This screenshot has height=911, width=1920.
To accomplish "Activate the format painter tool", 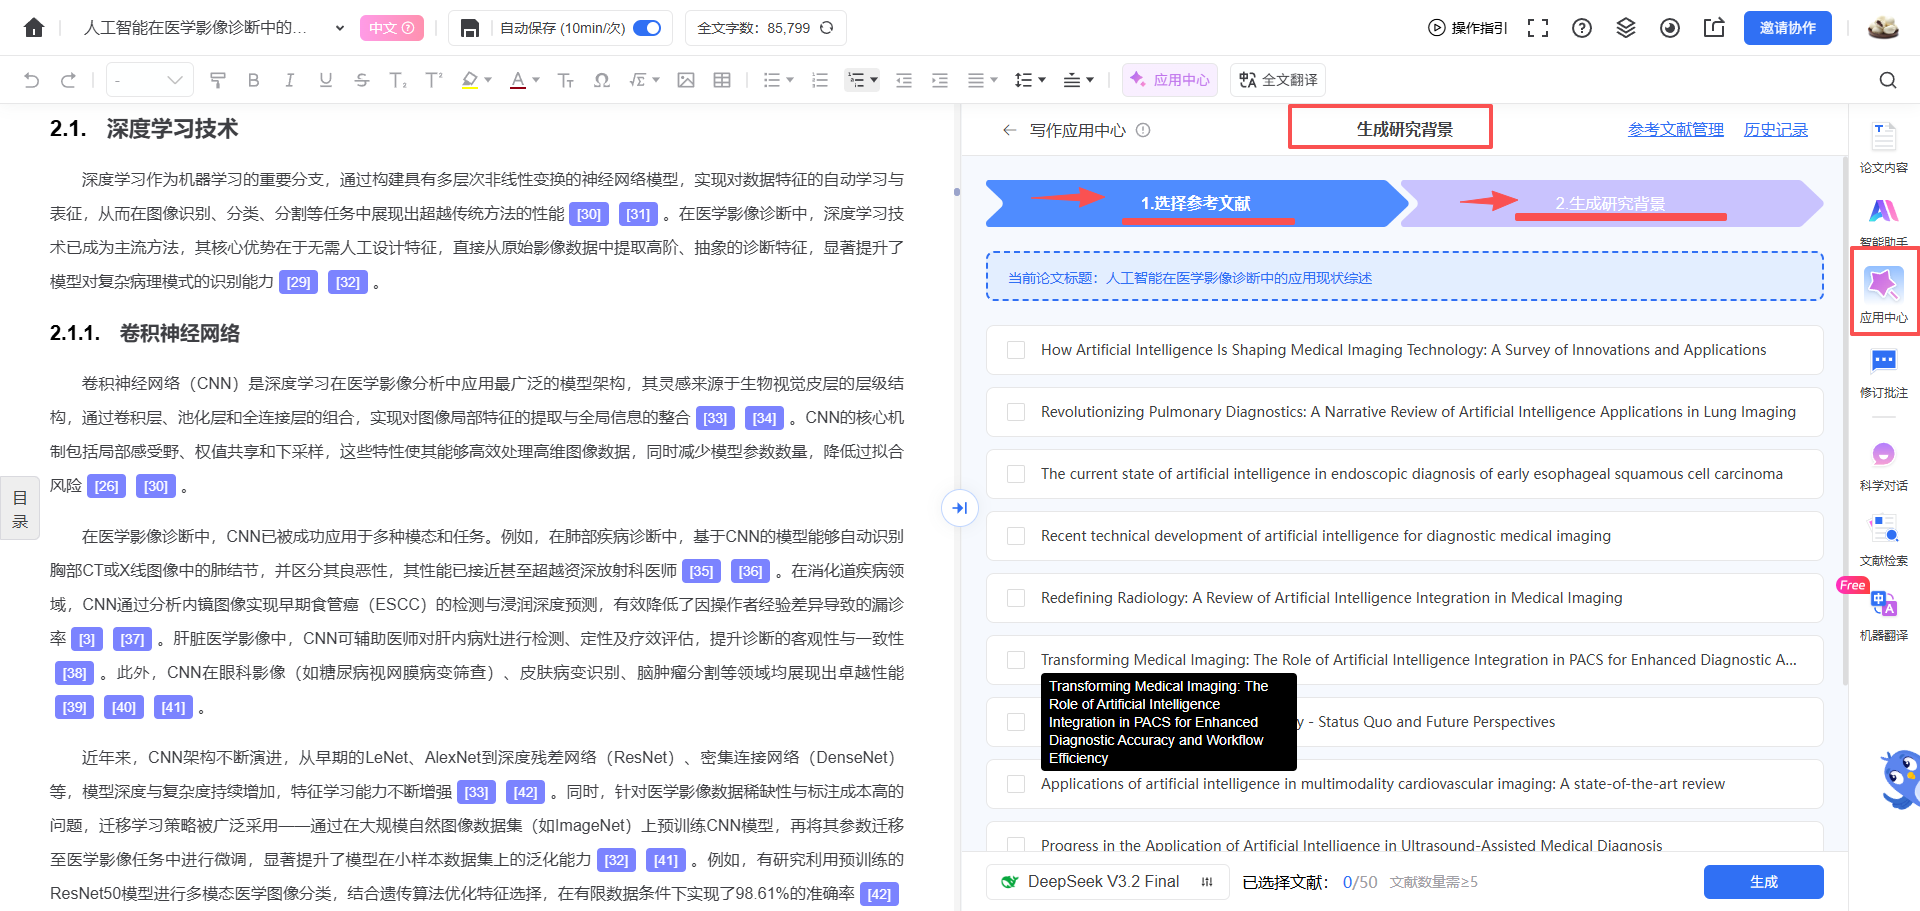I will coord(218,80).
